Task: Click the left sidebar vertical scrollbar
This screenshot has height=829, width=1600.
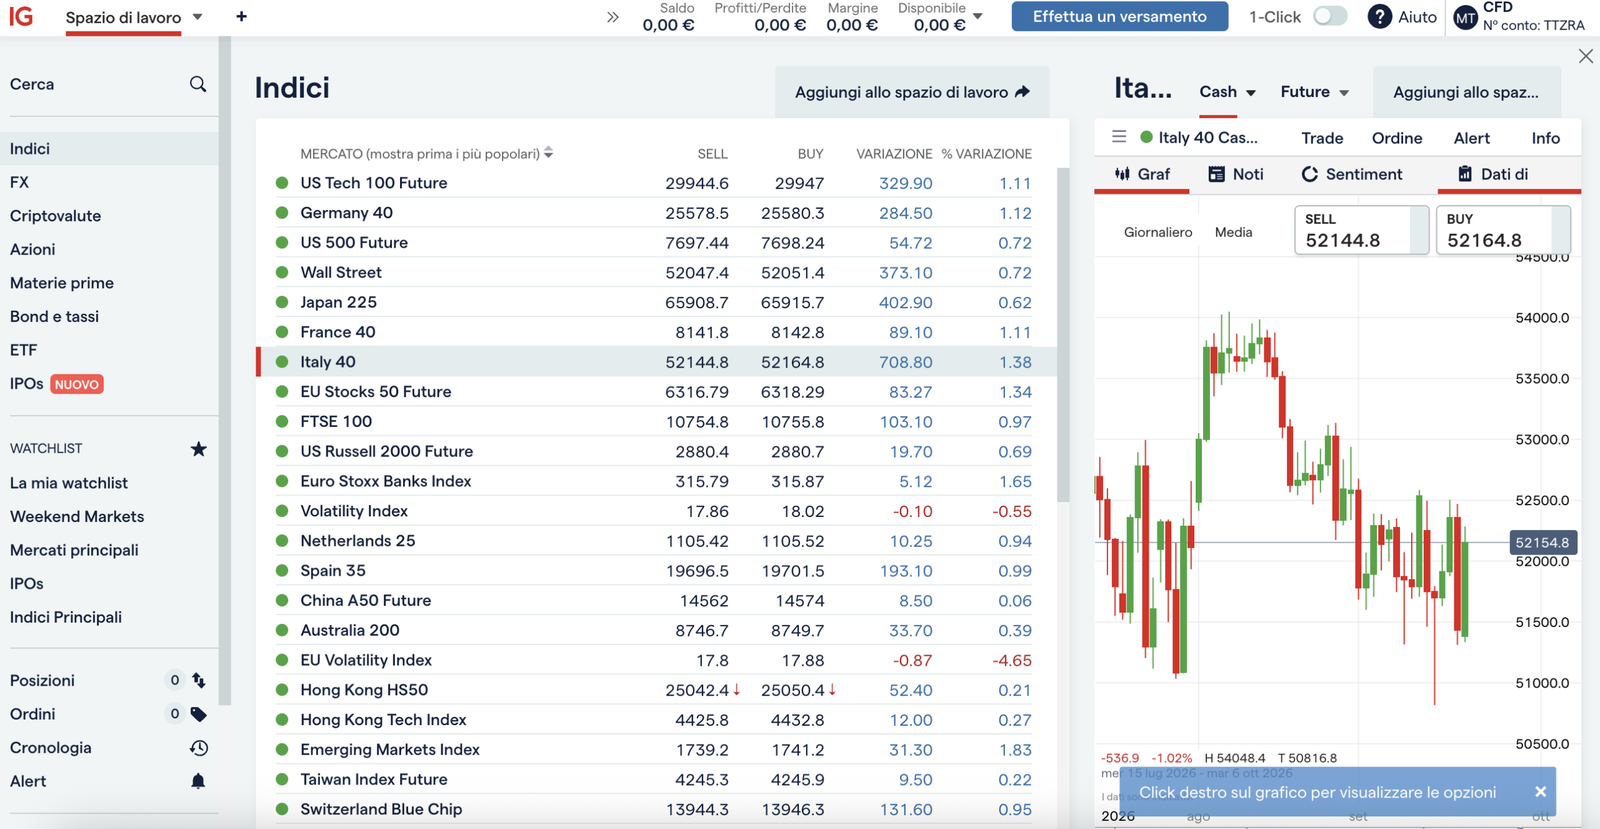Action: tap(225, 370)
